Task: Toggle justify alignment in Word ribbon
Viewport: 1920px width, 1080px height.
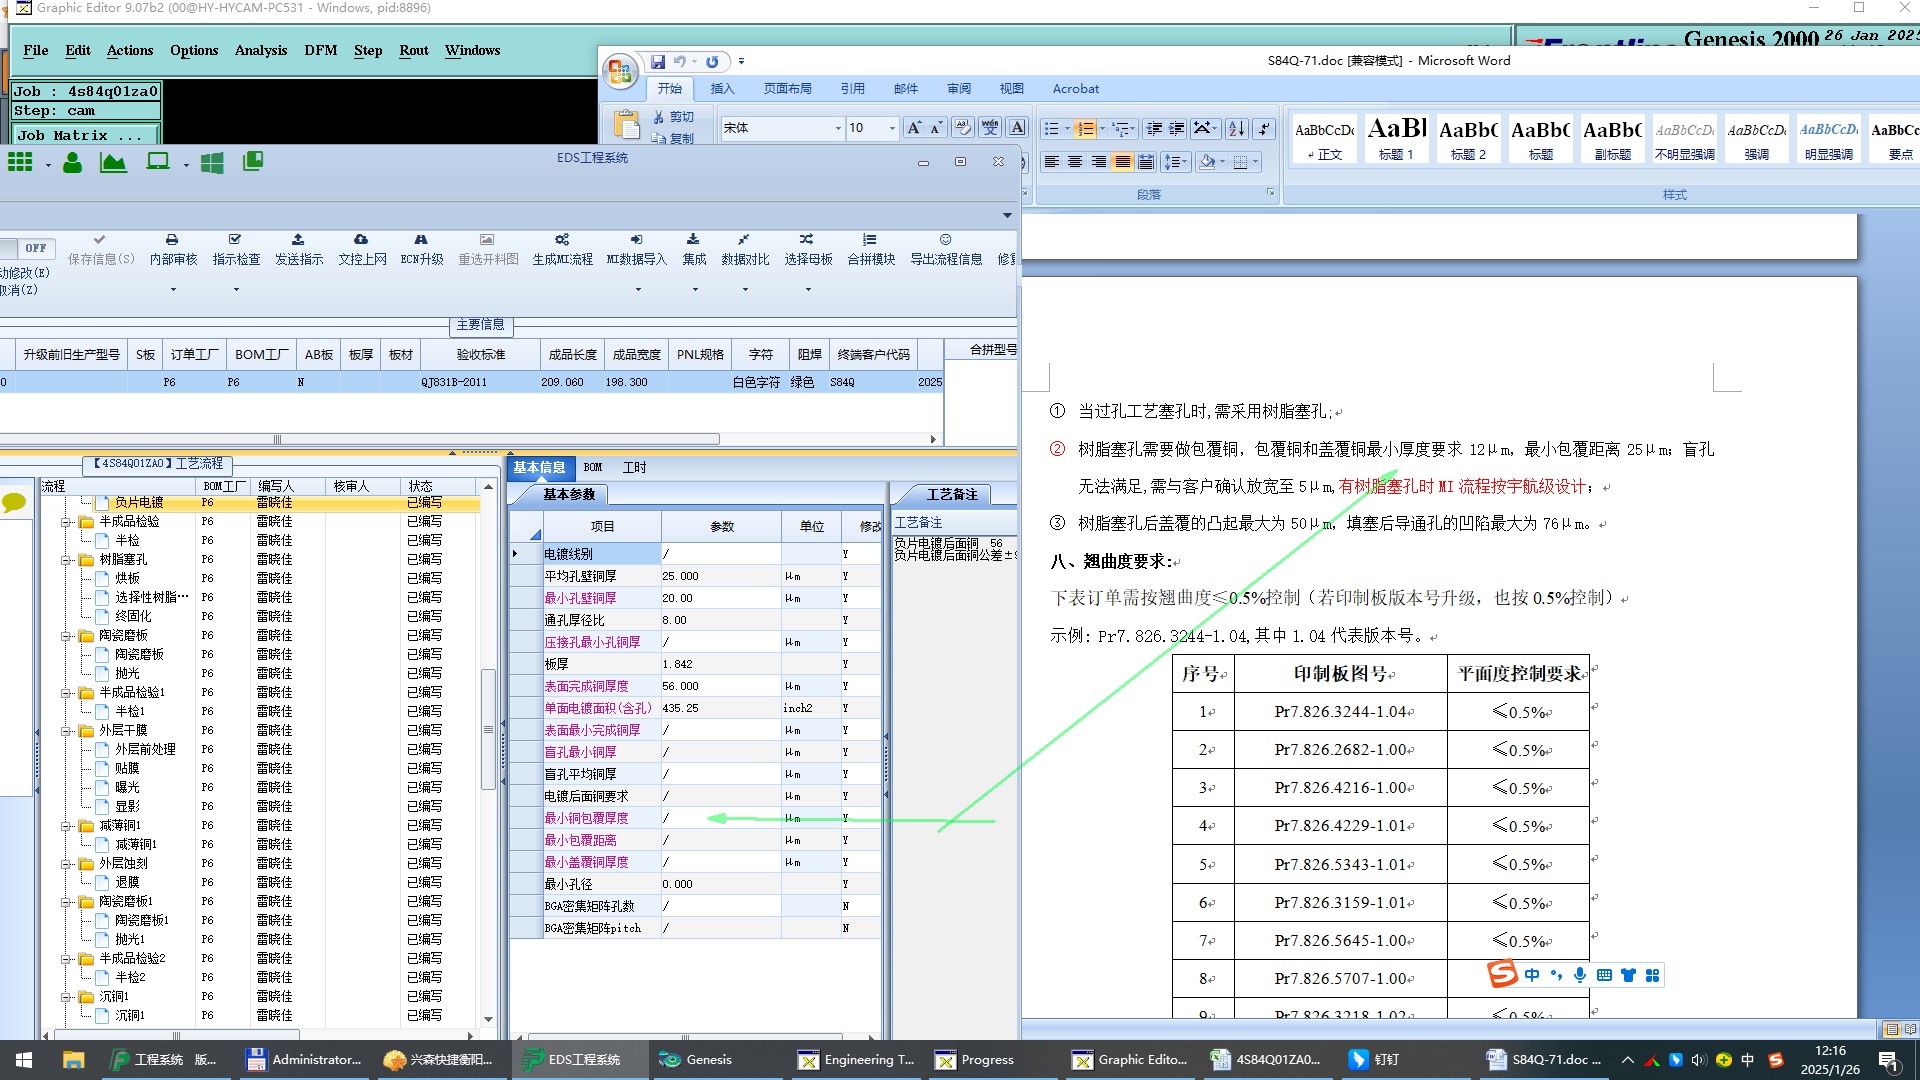Action: point(1123,162)
